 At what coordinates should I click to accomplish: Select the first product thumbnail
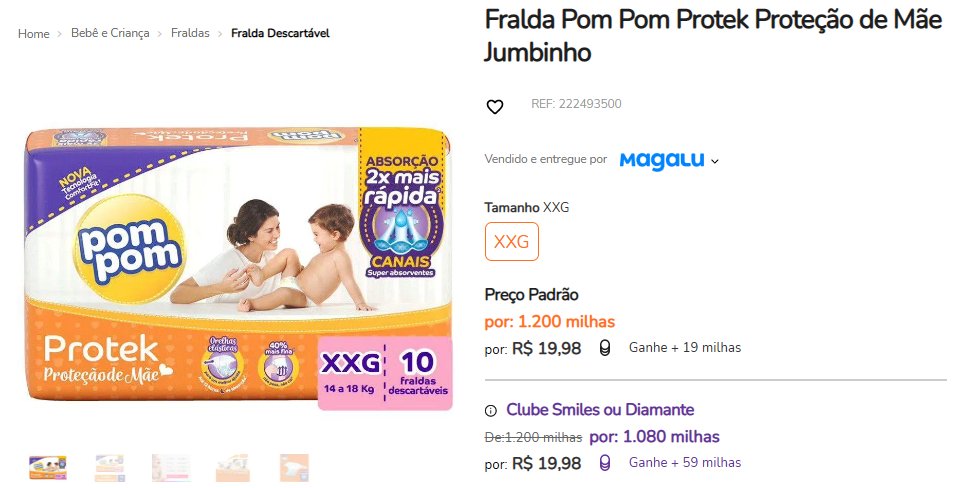coord(48,468)
